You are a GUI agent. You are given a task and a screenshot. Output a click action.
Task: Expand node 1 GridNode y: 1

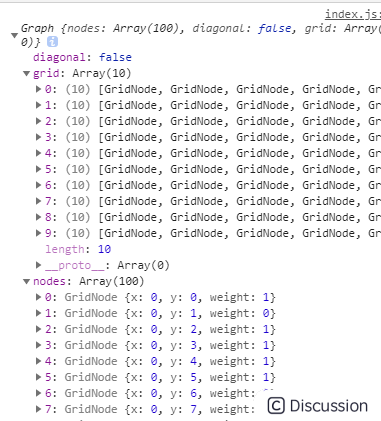coord(39,313)
